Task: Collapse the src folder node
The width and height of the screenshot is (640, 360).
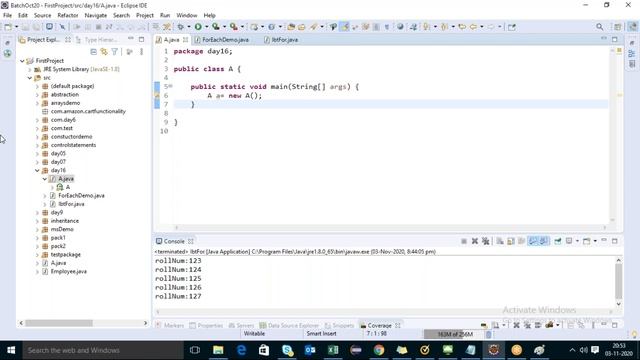Action: (30, 78)
